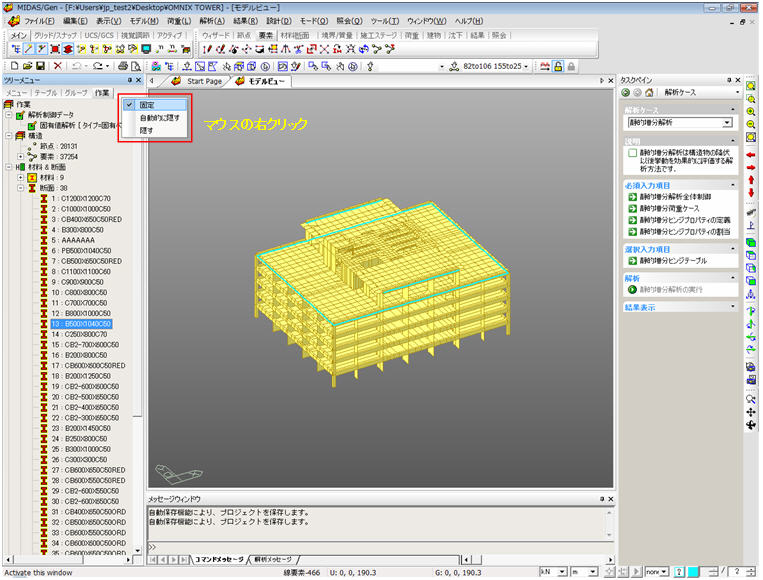Collapse the 必須入力項目 section in task pane
This screenshot has height=580, width=763.
coord(732,185)
